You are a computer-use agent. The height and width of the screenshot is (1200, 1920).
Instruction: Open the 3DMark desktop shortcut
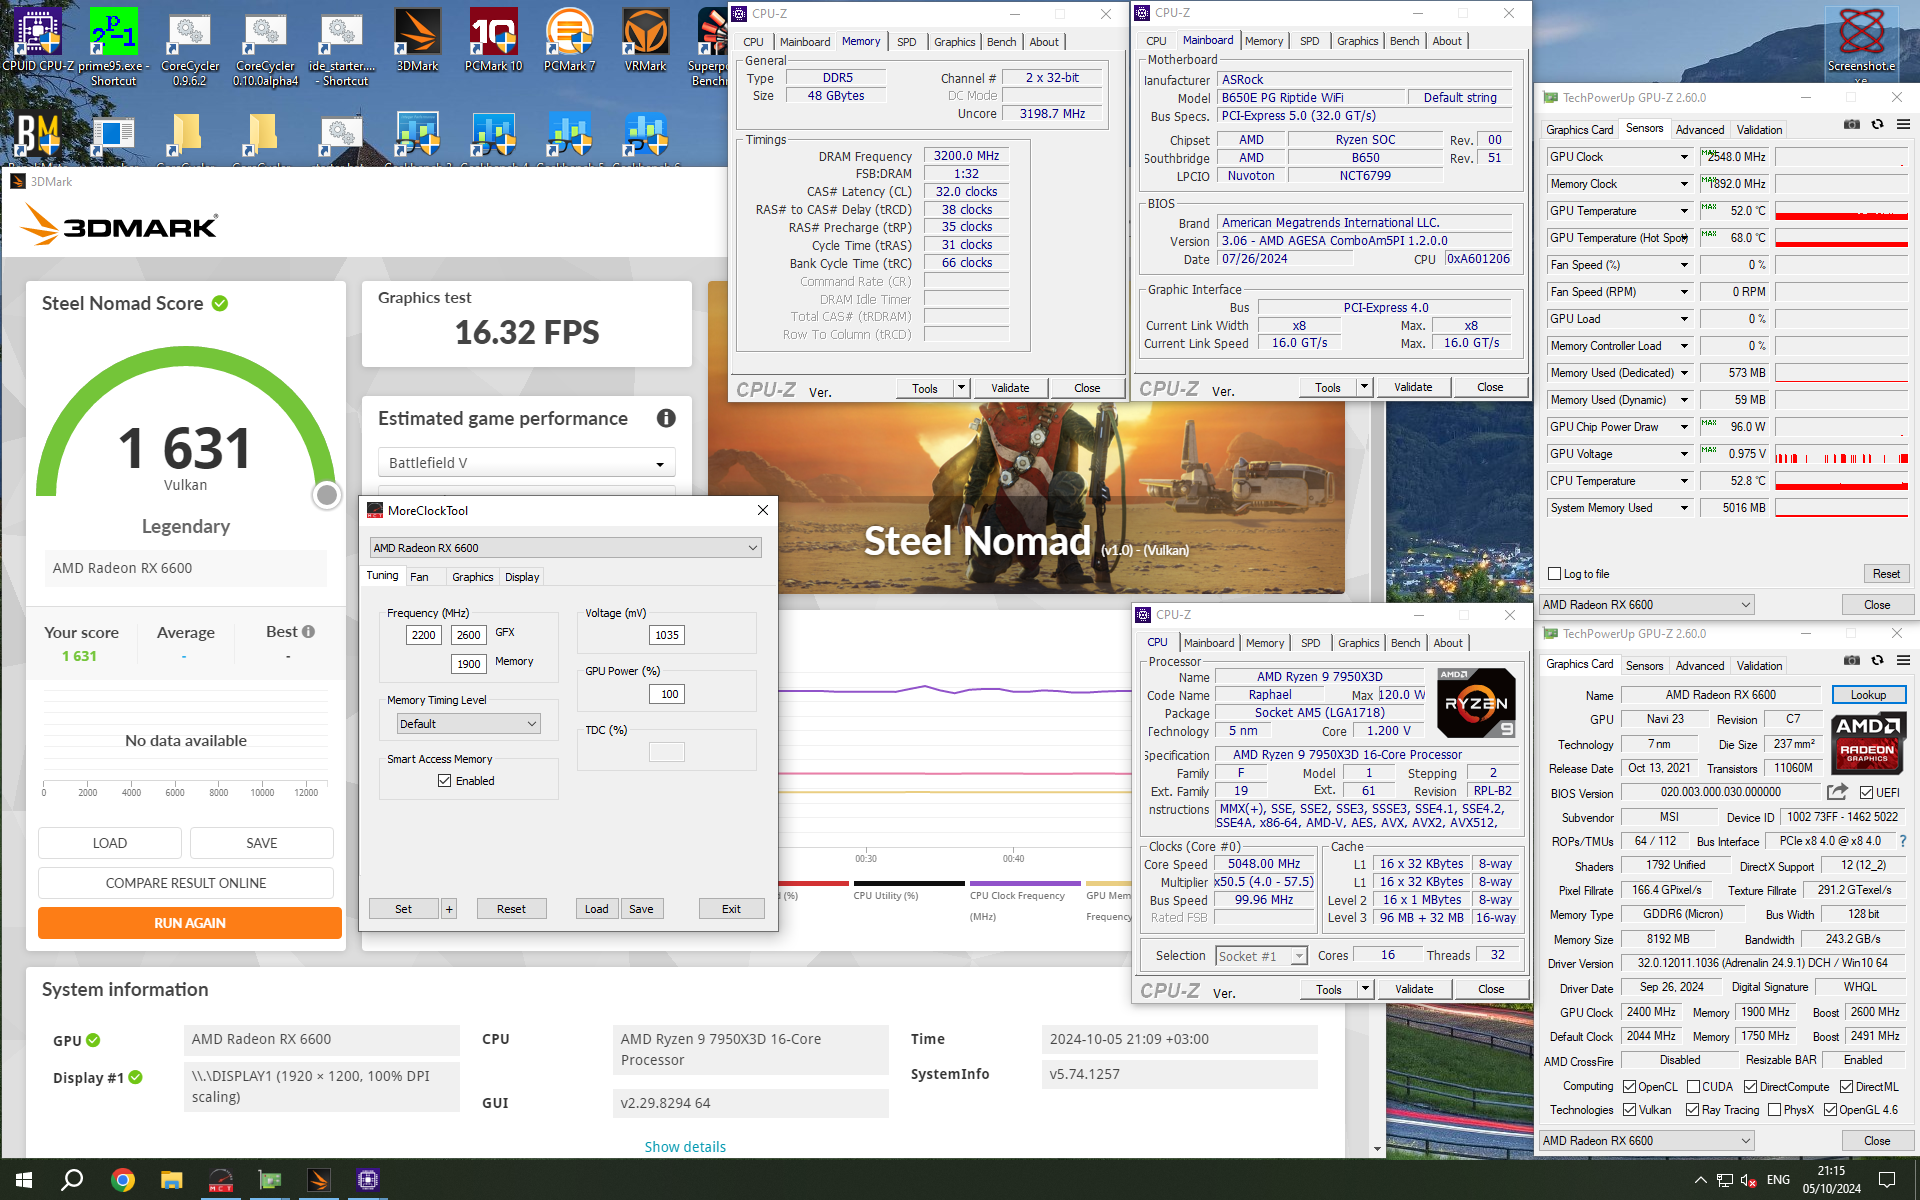pos(417,40)
